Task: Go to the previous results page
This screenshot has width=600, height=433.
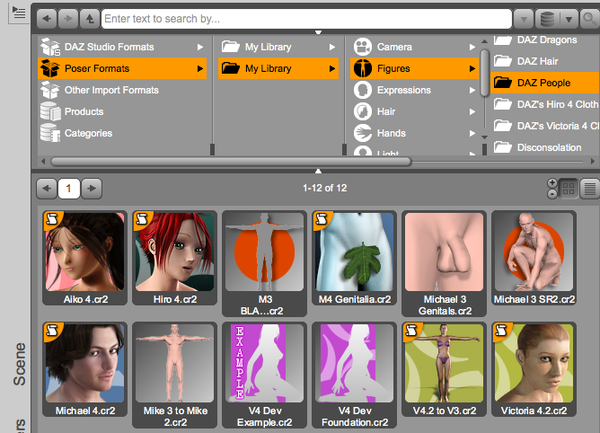Action: point(47,188)
